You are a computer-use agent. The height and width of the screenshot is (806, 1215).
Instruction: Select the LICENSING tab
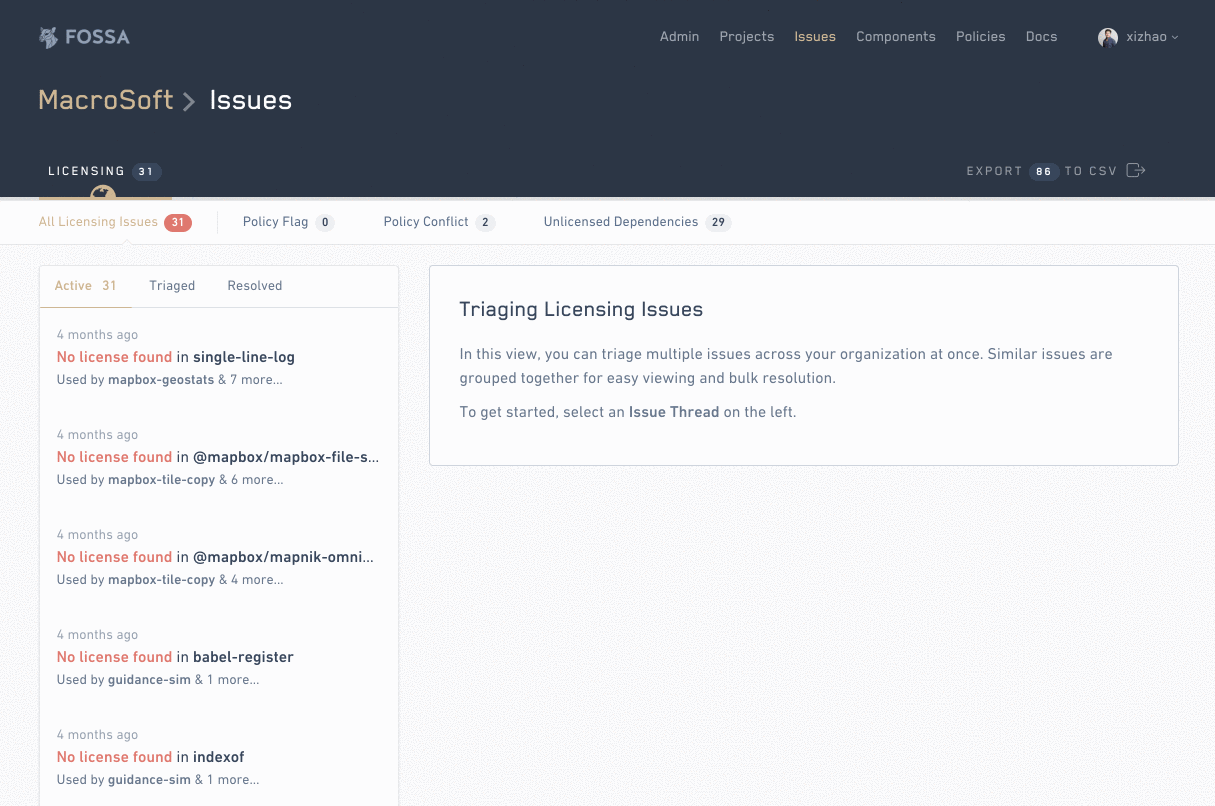pyautogui.click(x=104, y=172)
